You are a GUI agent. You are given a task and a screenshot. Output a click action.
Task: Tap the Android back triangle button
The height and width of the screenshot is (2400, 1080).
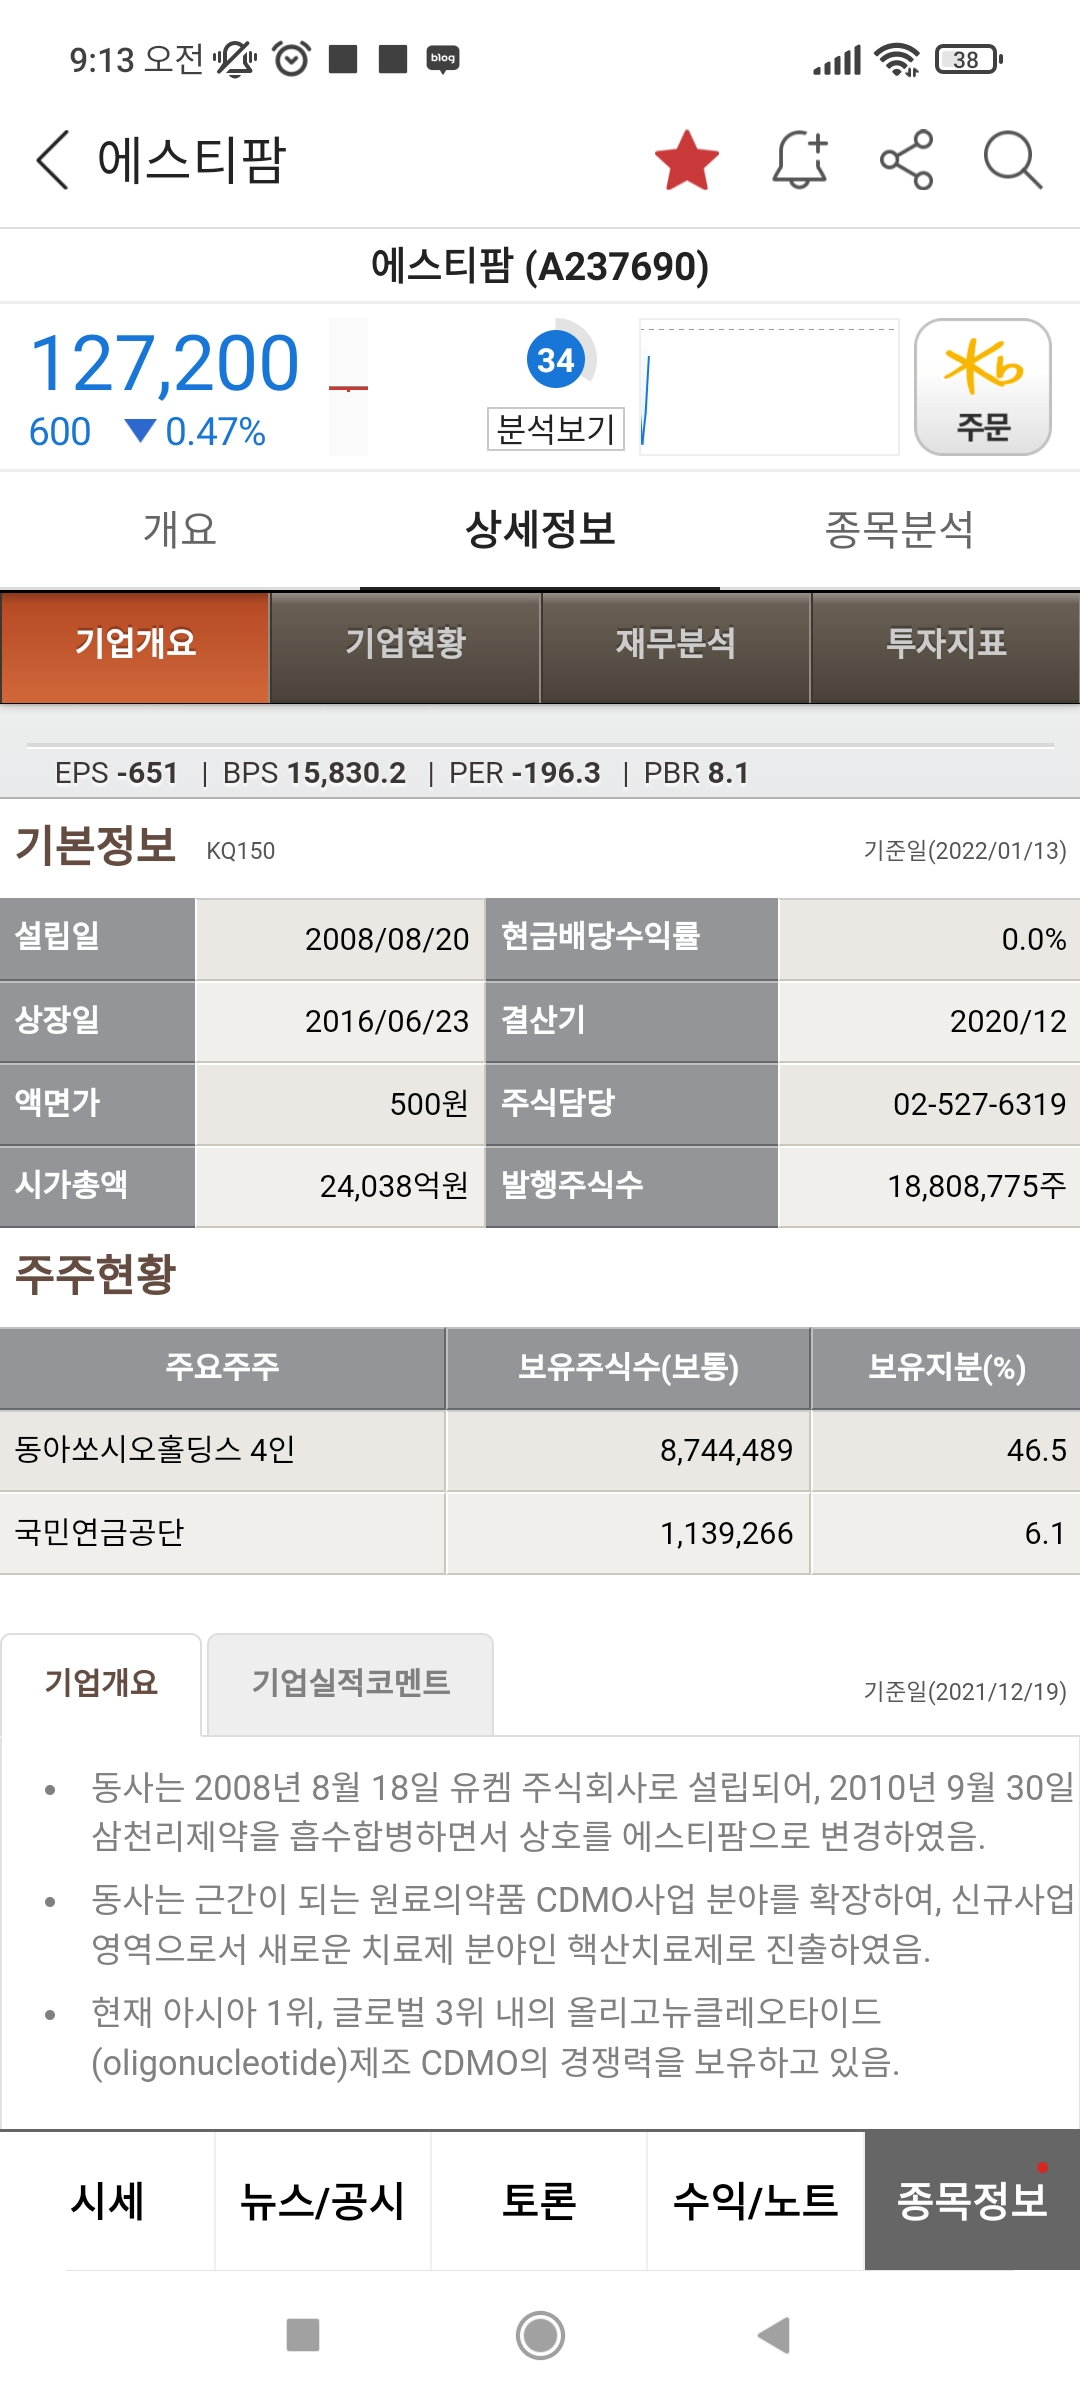pyautogui.click(x=774, y=2335)
